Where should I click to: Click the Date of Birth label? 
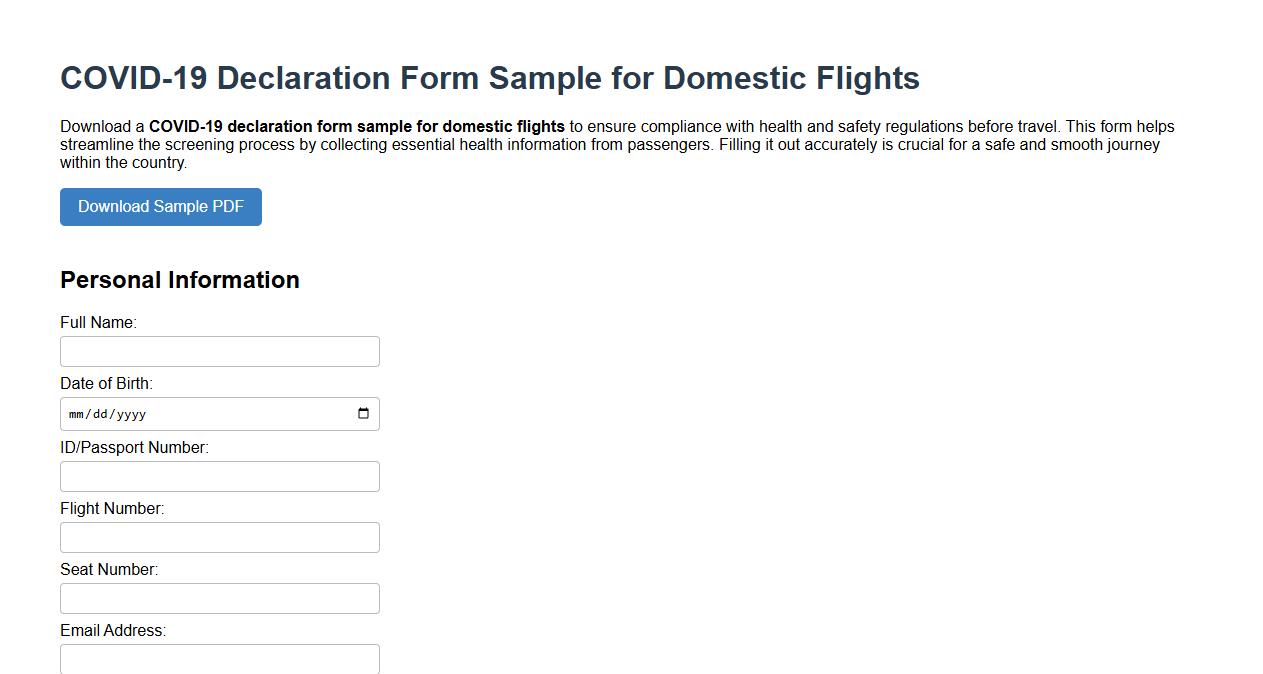coord(105,383)
